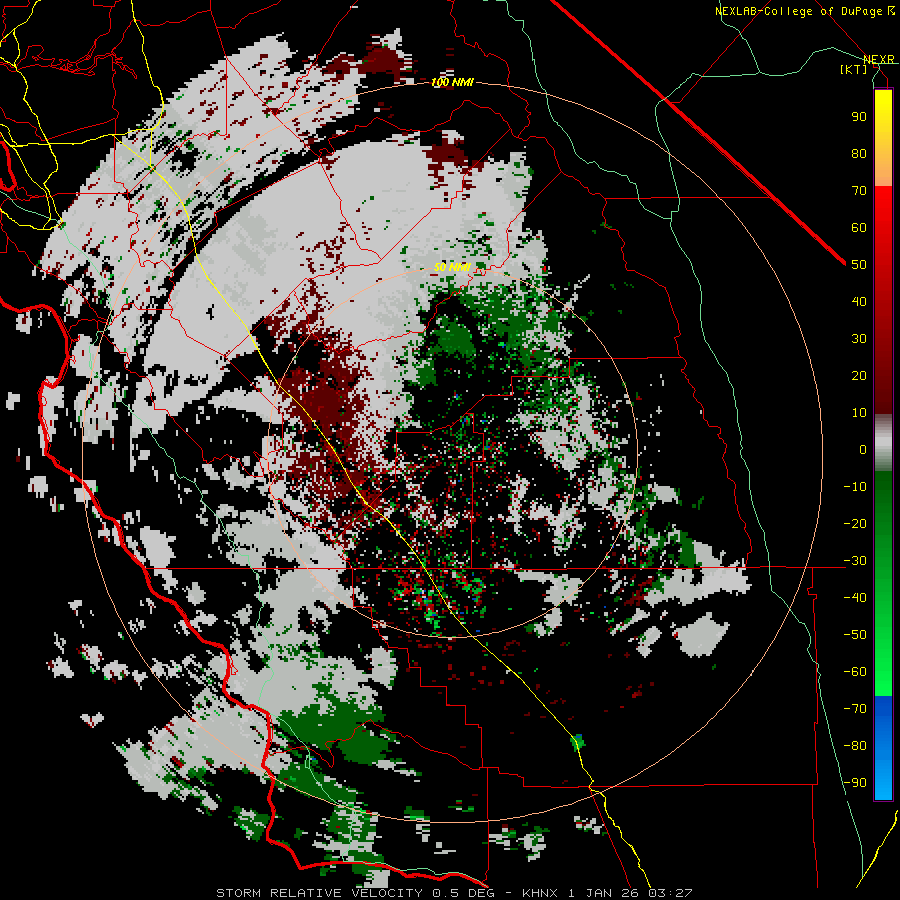Click the -60 value on velocity scale

click(x=855, y=672)
